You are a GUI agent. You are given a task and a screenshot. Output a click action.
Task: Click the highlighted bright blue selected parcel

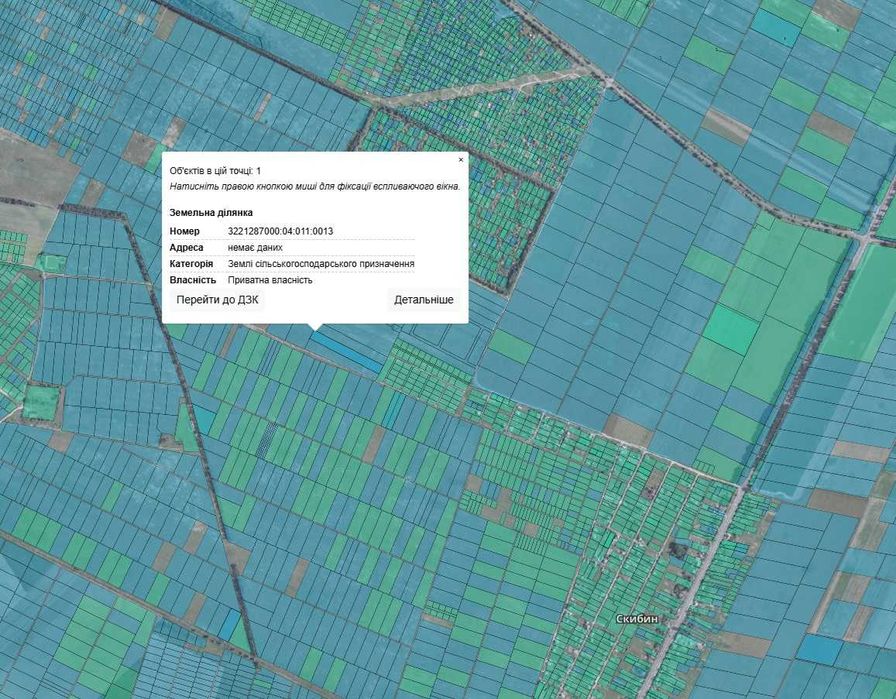pyautogui.click(x=347, y=351)
